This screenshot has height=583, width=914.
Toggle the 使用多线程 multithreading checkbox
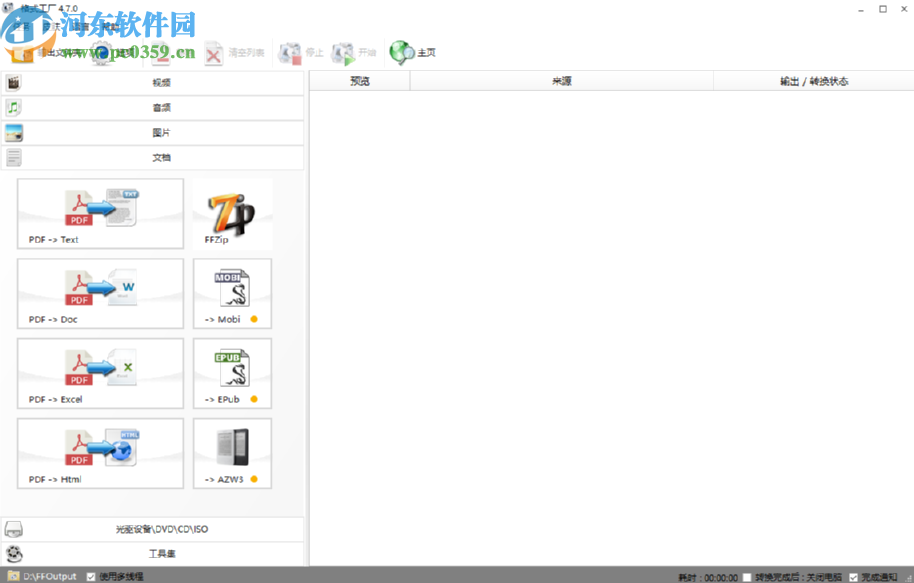pyautogui.click(x=91, y=577)
